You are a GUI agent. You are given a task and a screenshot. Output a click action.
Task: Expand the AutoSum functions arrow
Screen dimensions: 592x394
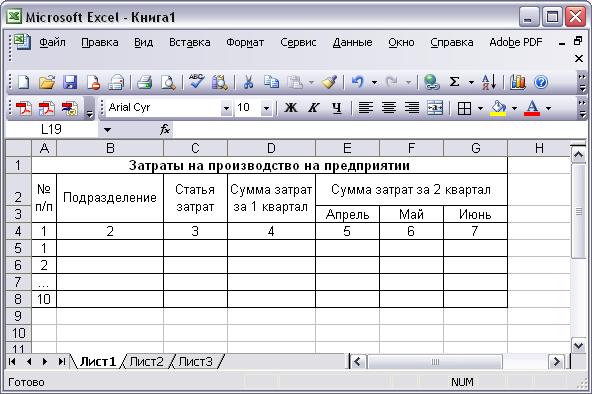click(x=471, y=82)
